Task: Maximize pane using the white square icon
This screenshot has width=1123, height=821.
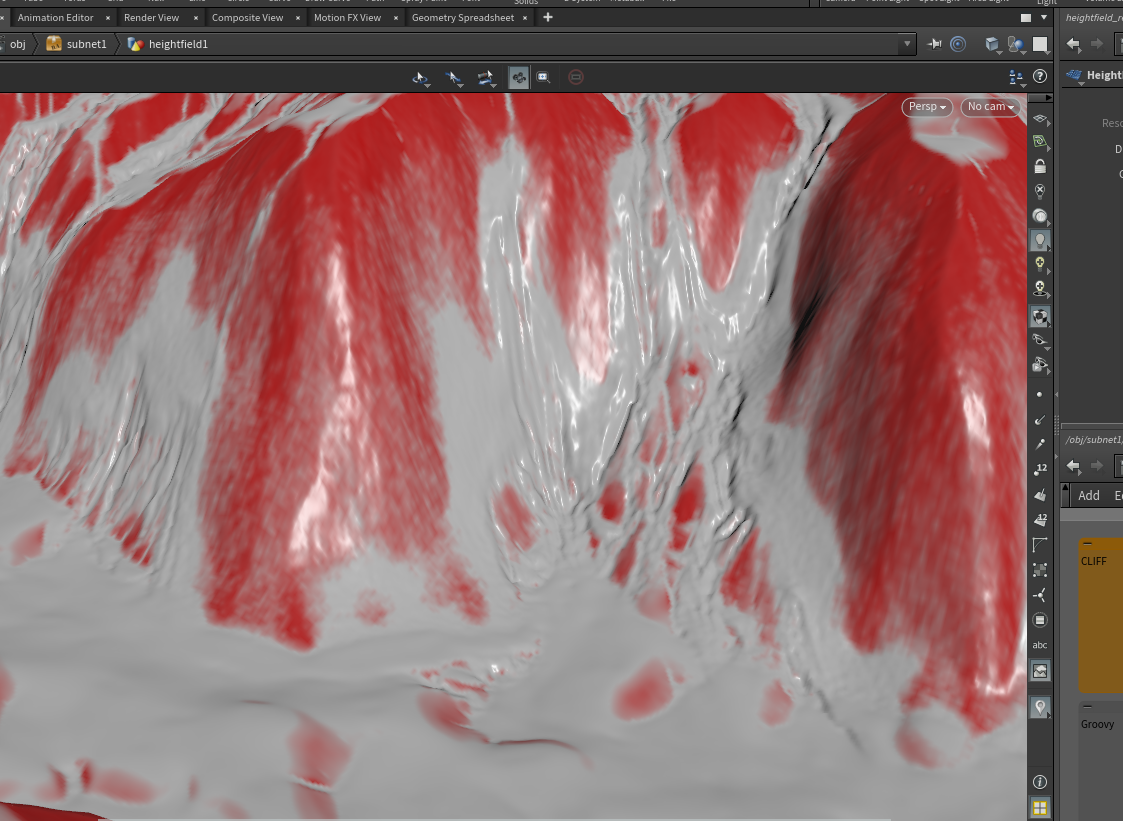Action: tap(1026, 17)
